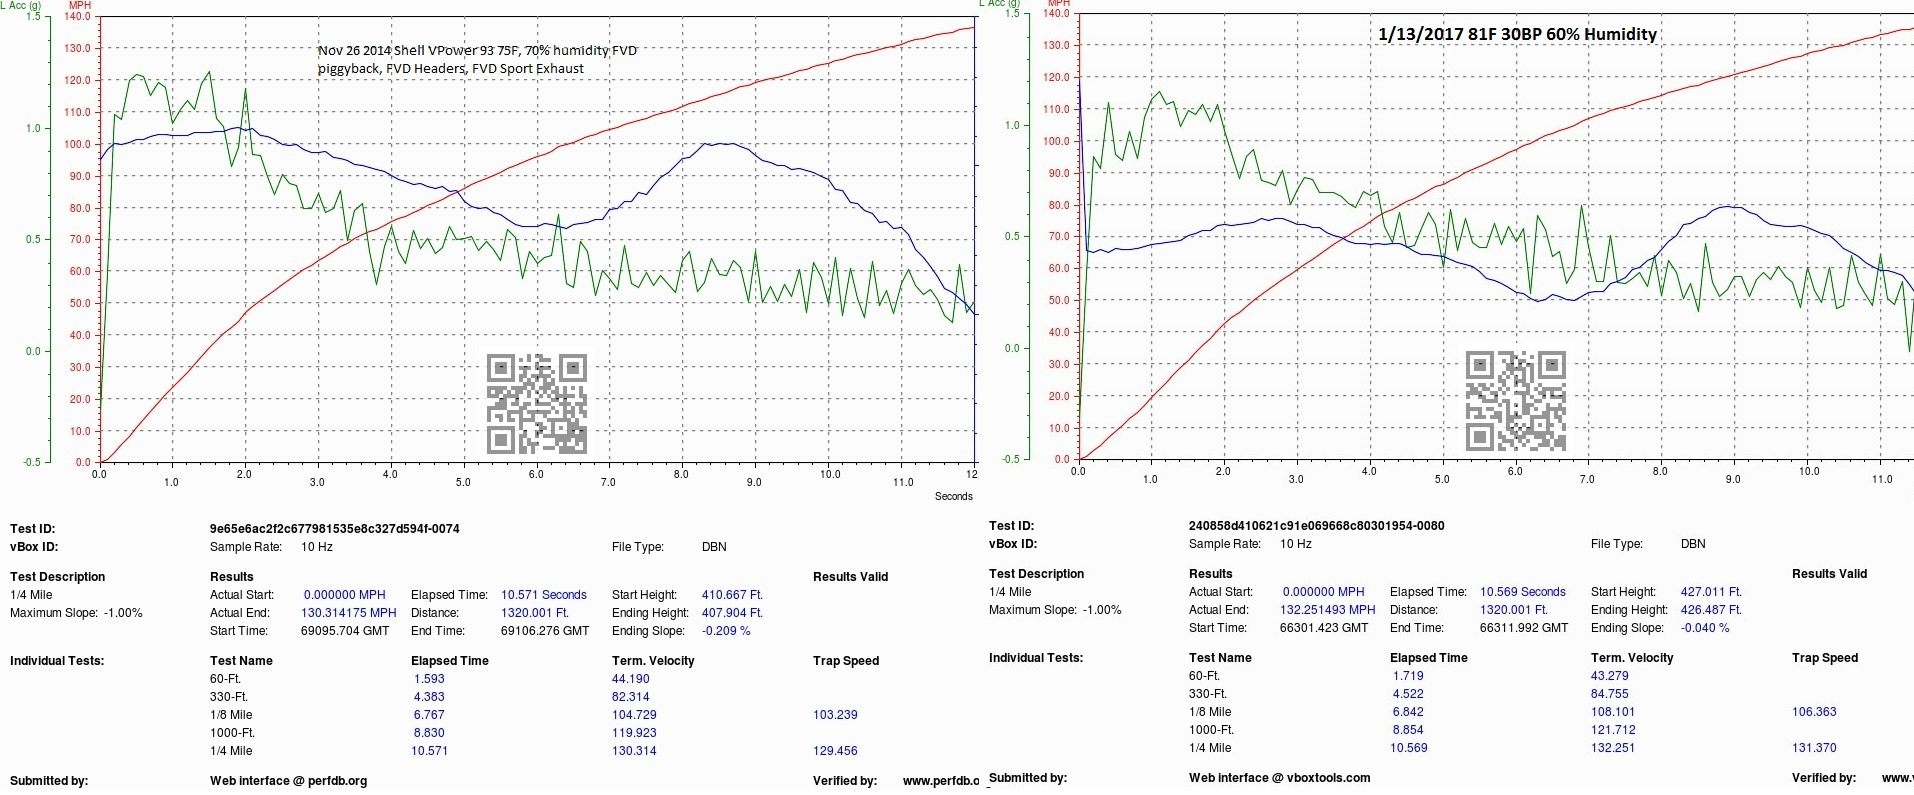Image resolution: width=1914 pixels, height=795 pixels.
Task: Click the 103.239 eighth-mile trap speed
Action: click(835, 715)
